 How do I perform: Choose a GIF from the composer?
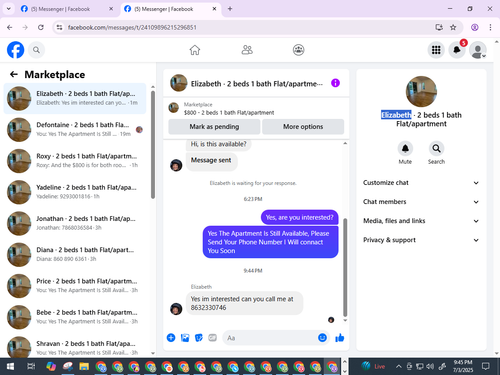[212, 338]
